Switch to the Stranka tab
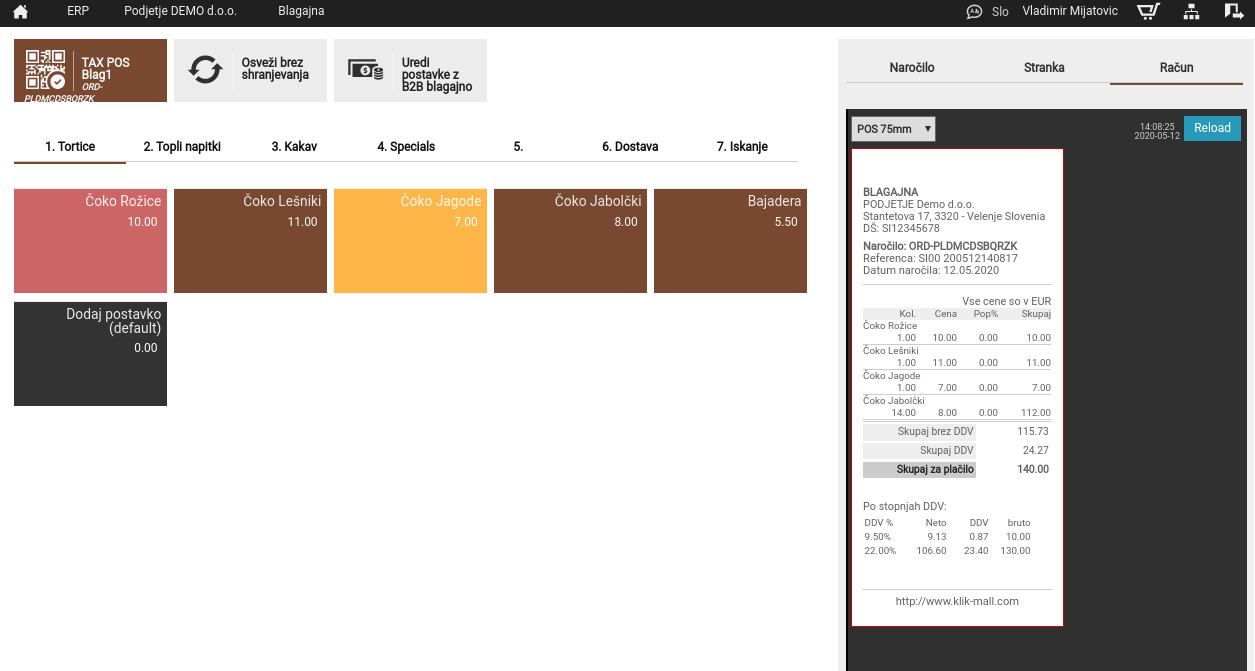1255x671 pixels. coord(1044,68)
